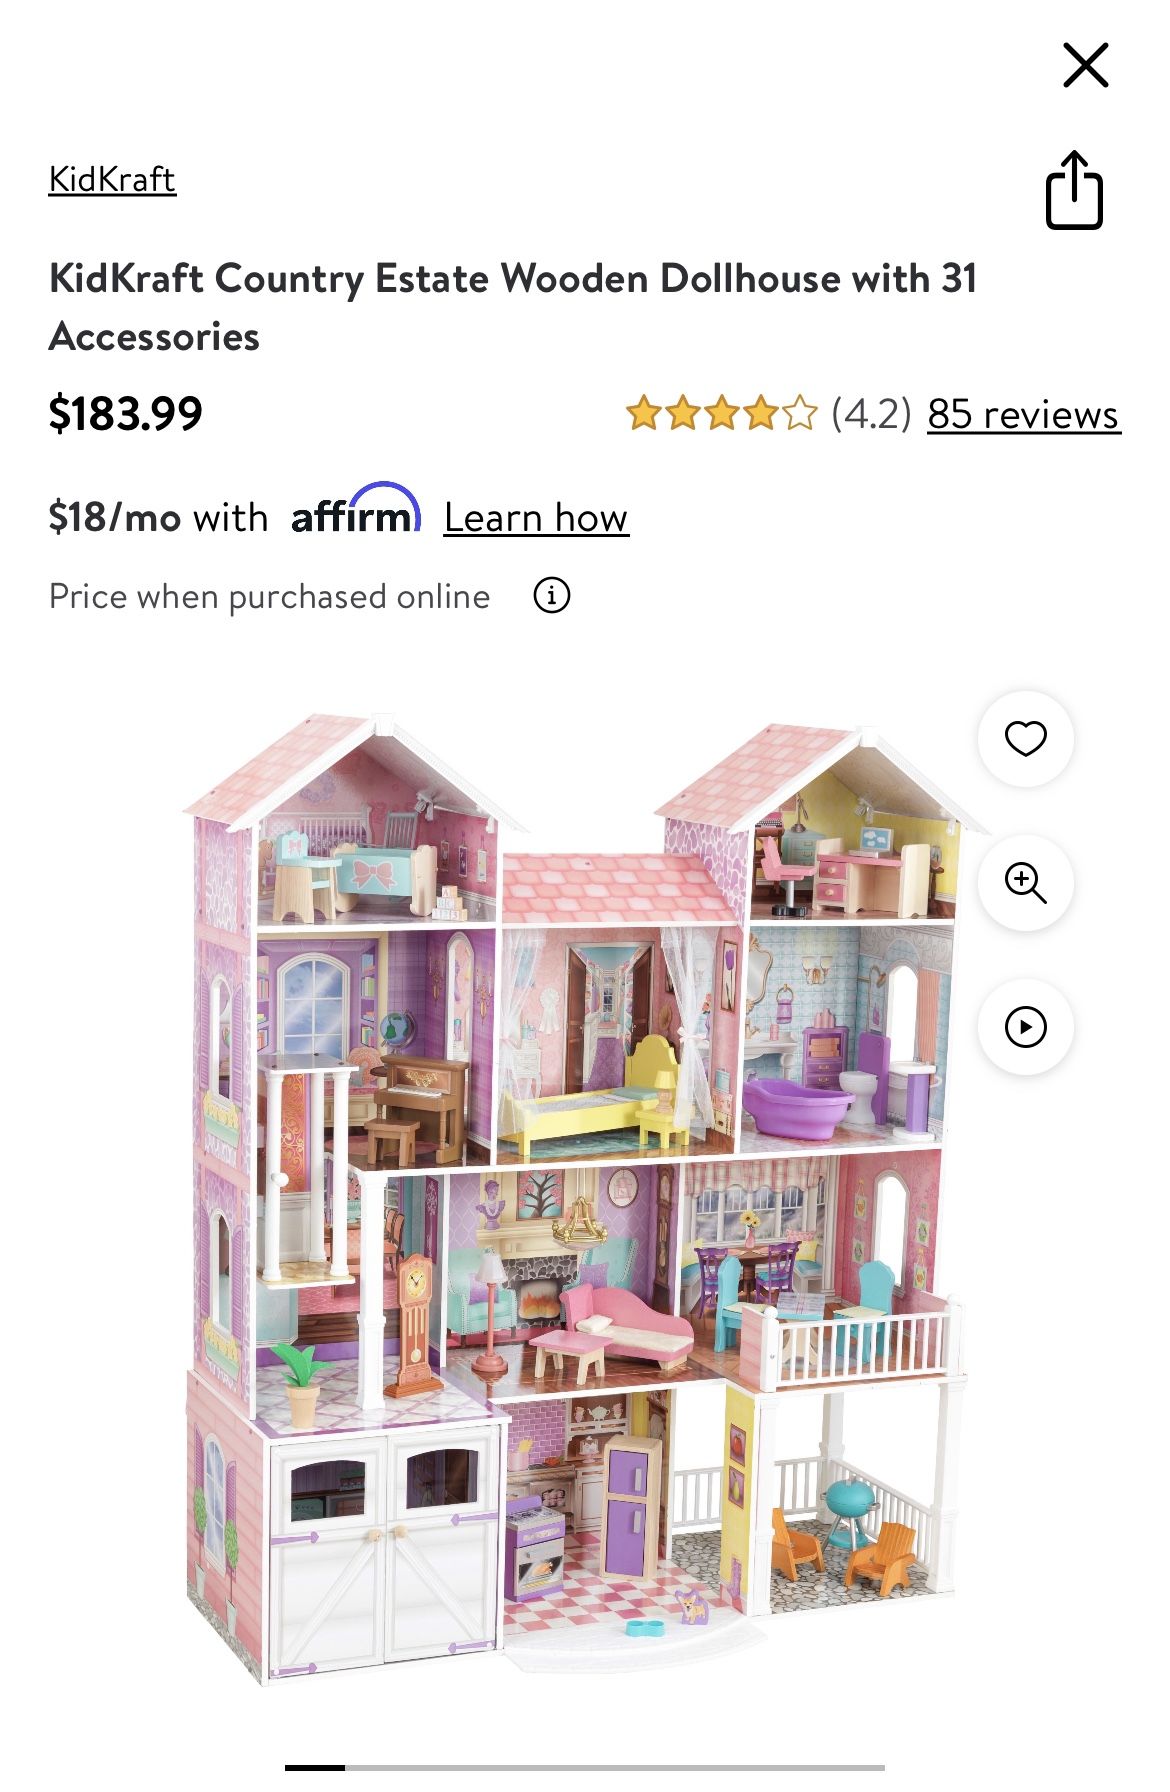Play the product video

1025,1027
